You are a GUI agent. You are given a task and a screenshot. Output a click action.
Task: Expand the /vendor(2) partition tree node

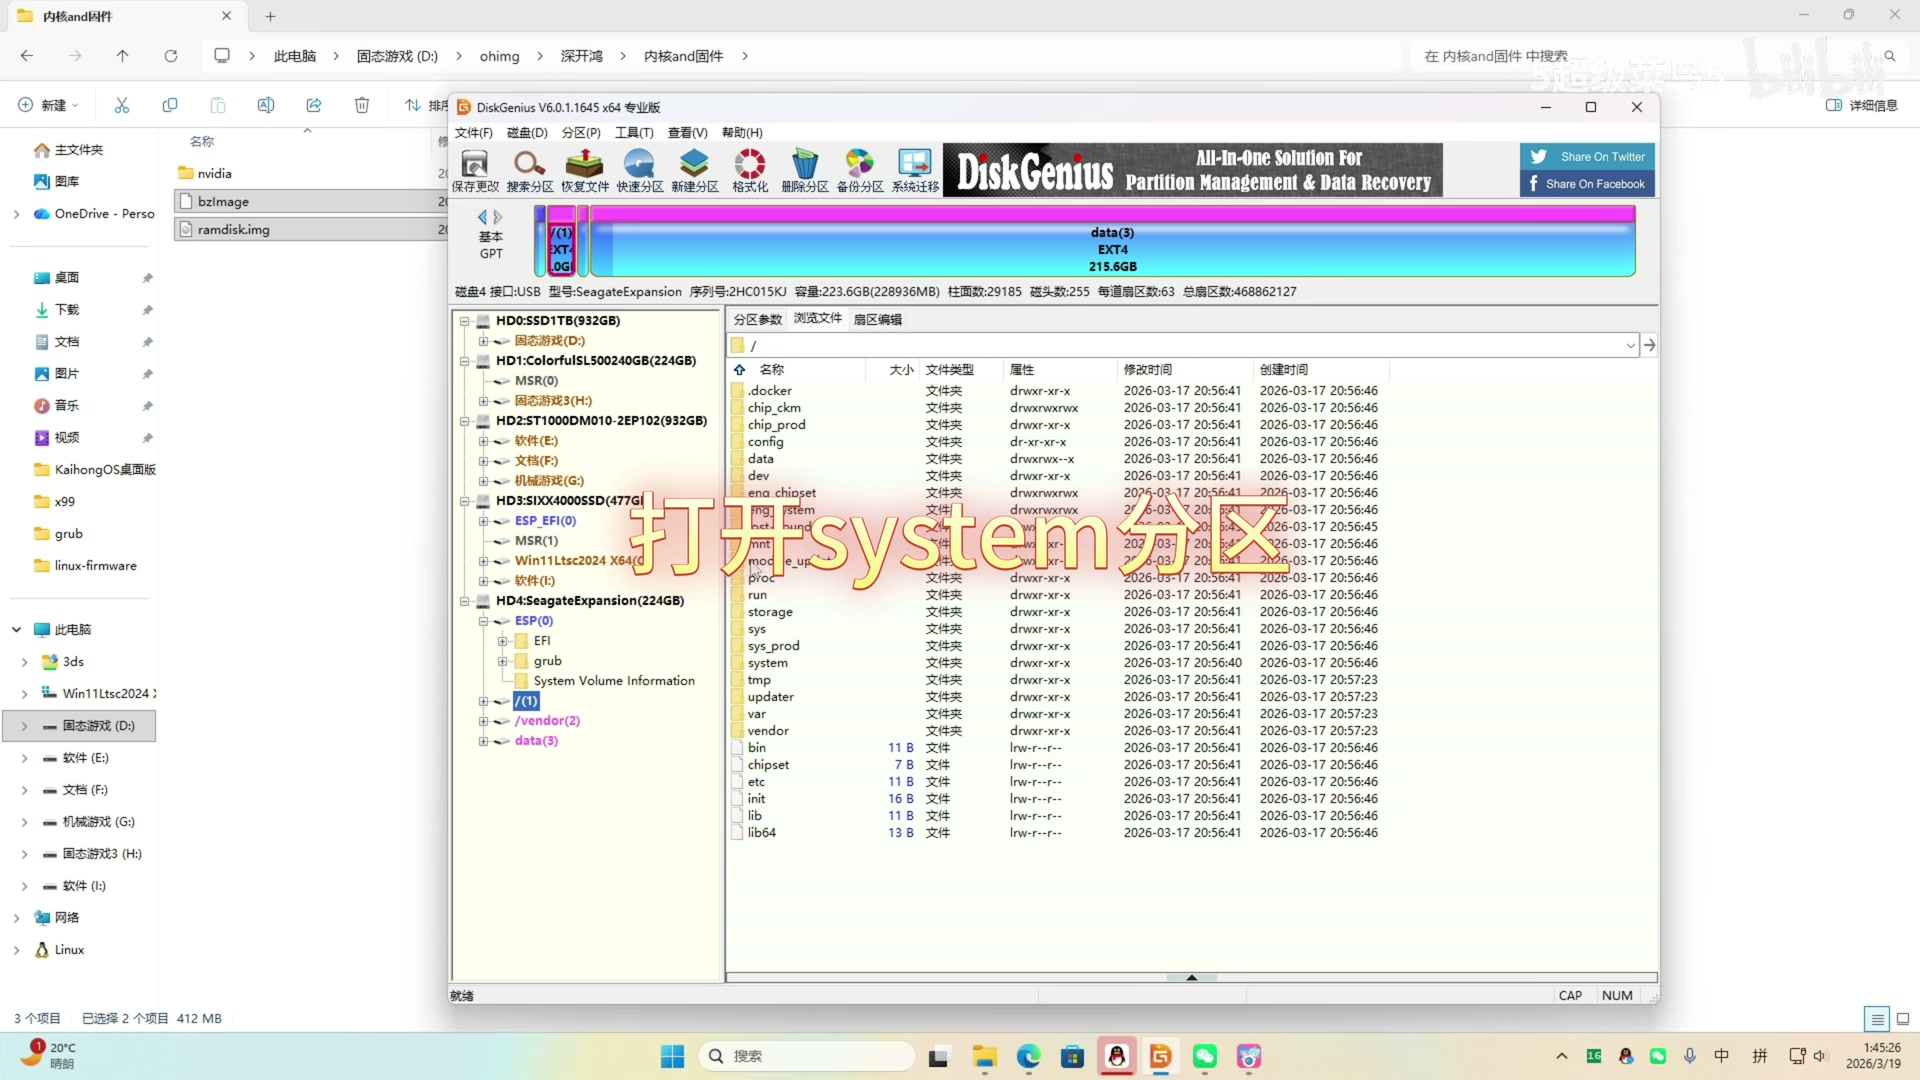pos(483,721)
